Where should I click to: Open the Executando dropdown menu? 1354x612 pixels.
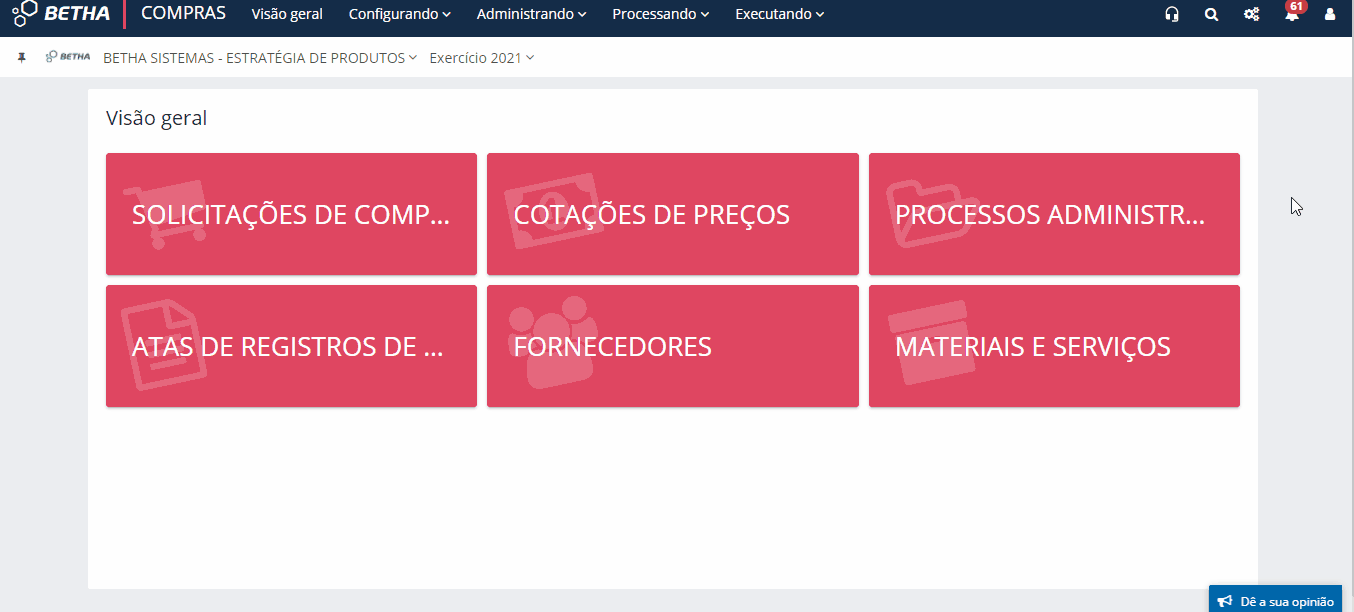[779, 14]
